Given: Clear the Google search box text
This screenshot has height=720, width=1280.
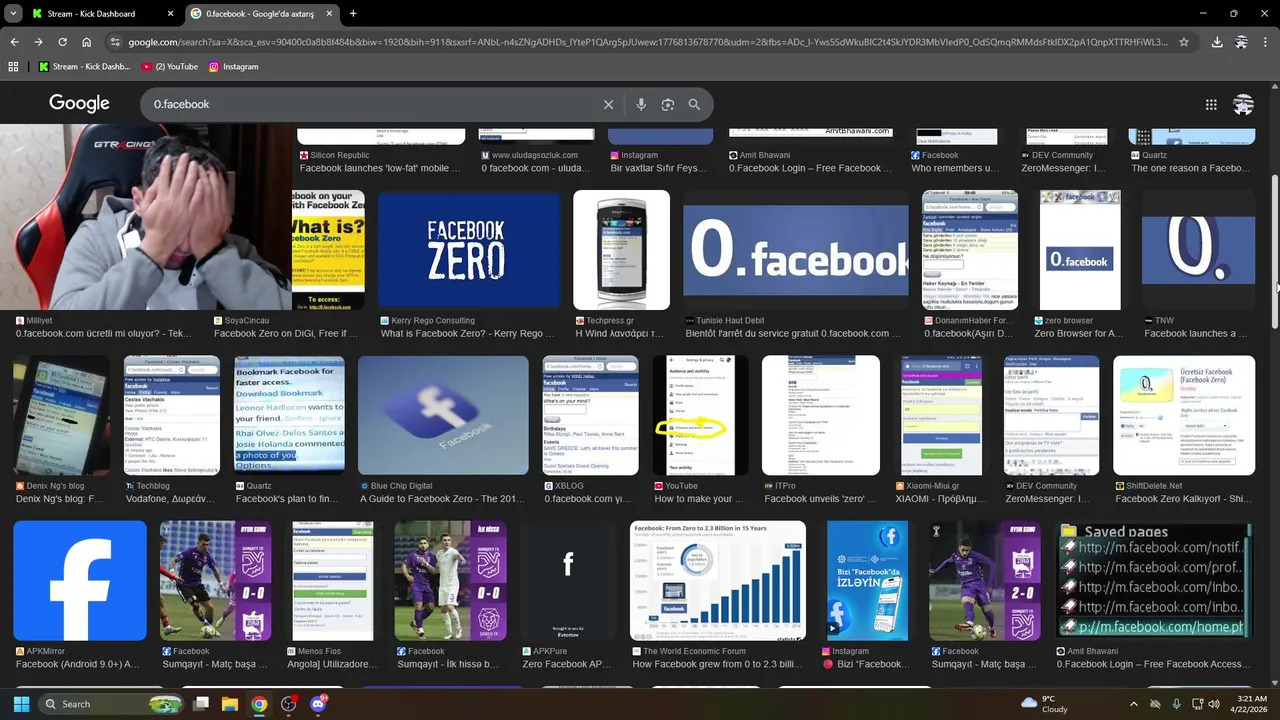Looking at the screenshot, I should pos(608,104).
